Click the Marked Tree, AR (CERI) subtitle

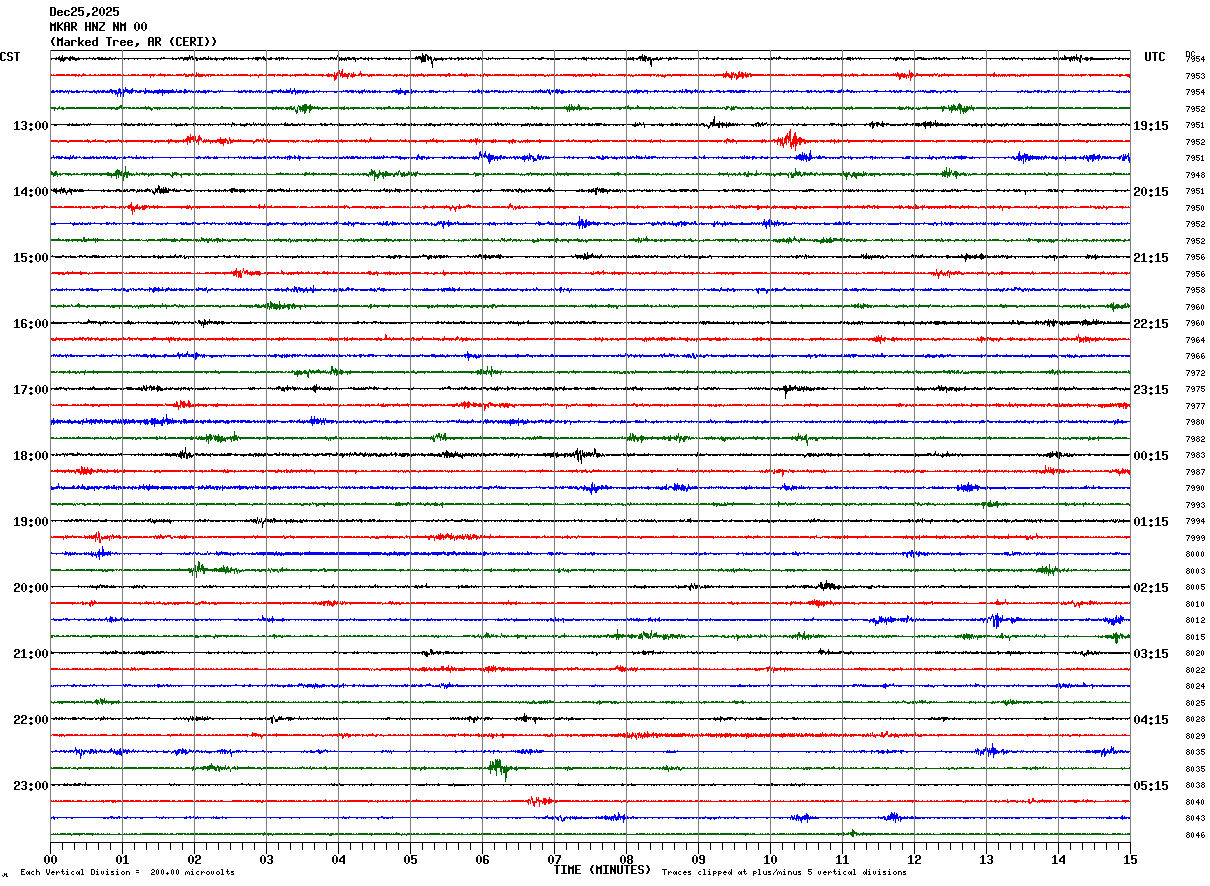tap(133, 42)
